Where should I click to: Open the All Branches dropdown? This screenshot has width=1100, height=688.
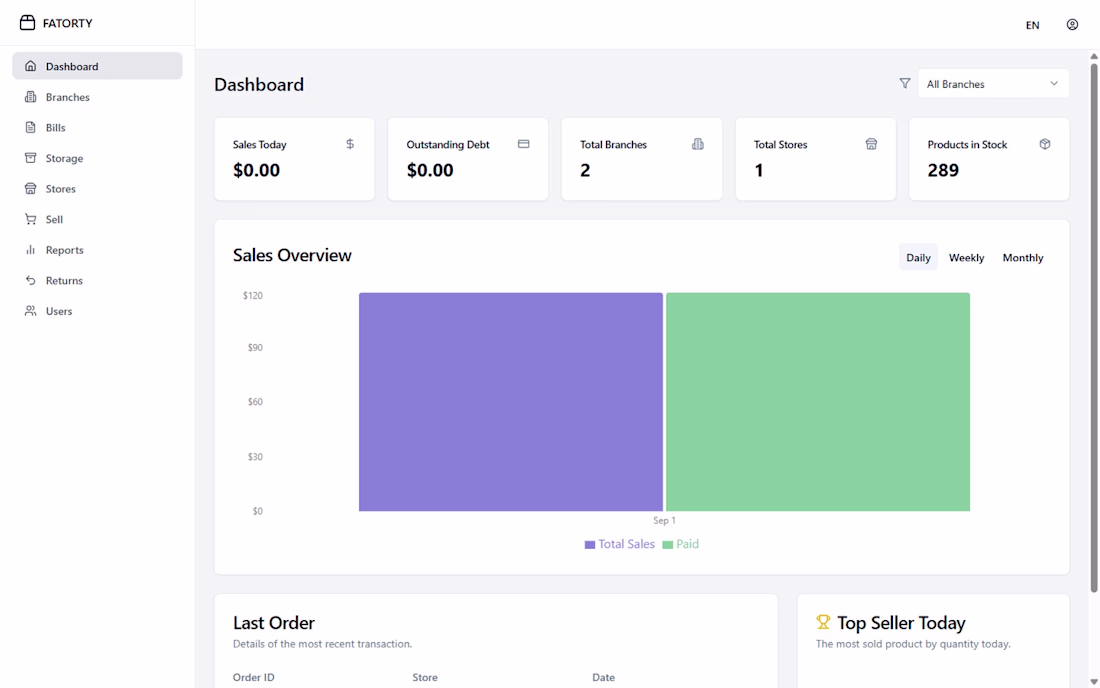[993, 83]
